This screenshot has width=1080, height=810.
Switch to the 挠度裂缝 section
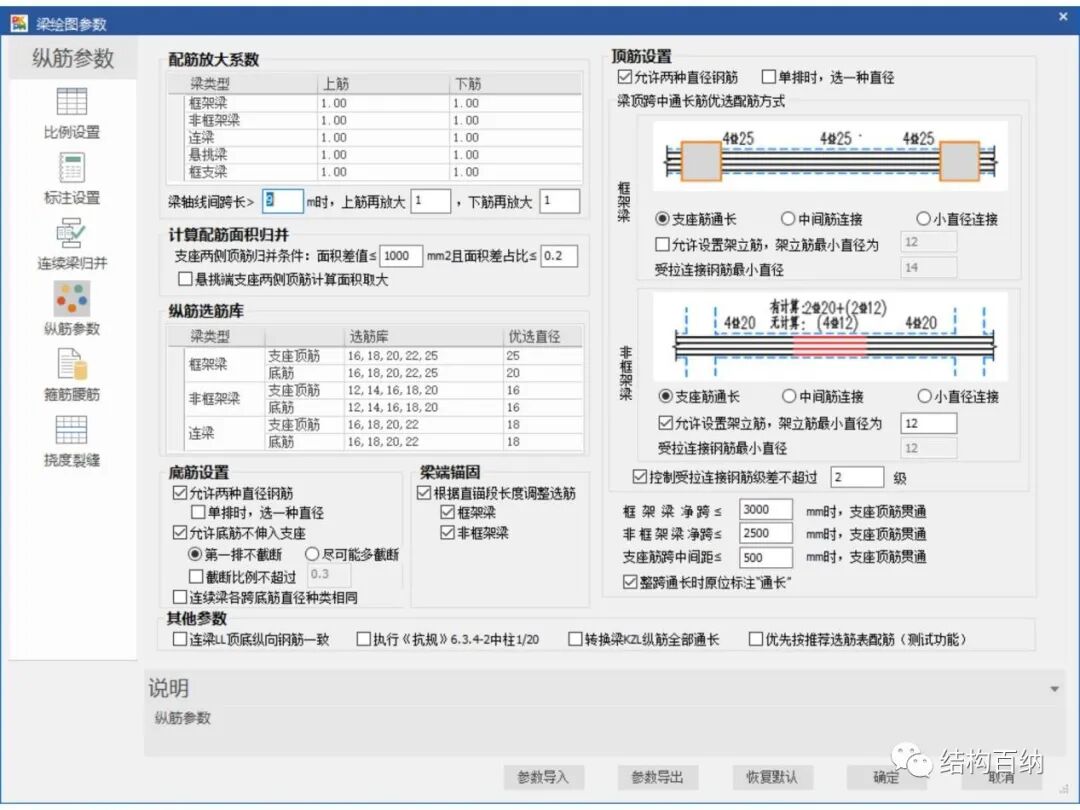[x=71, y=428]
